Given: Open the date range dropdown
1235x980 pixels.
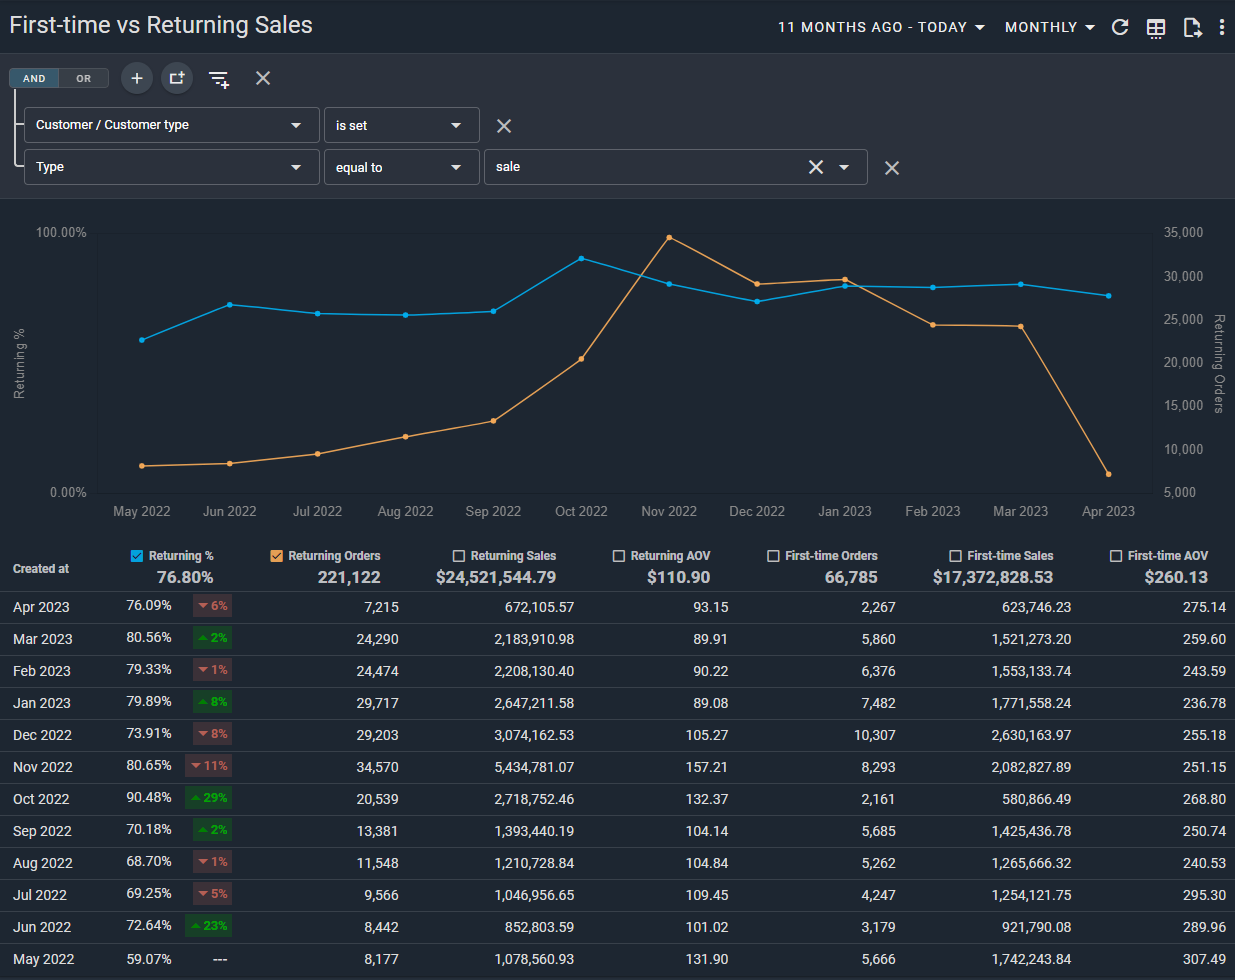Looking at the screenshot, I should (x=881, y=27).
